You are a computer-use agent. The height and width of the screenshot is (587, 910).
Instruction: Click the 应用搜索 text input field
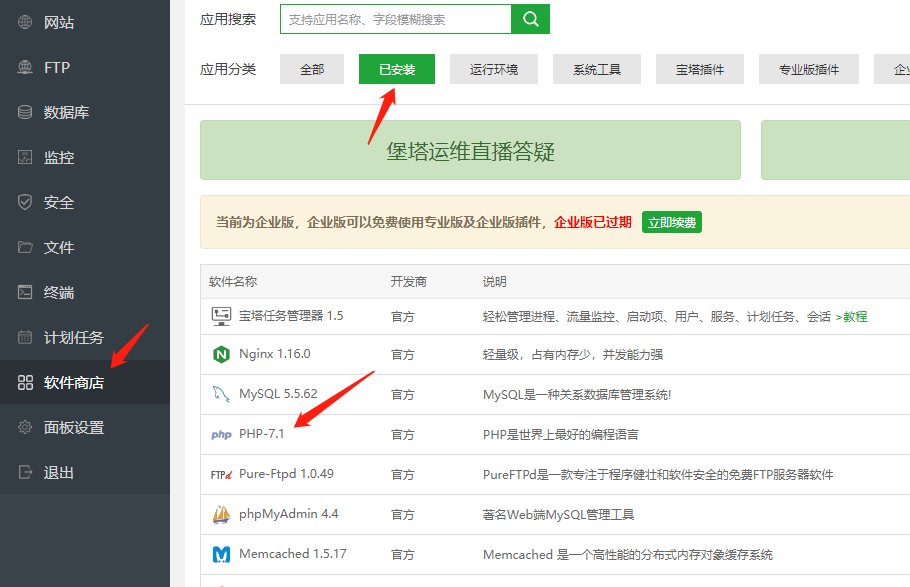pos(396,19)
